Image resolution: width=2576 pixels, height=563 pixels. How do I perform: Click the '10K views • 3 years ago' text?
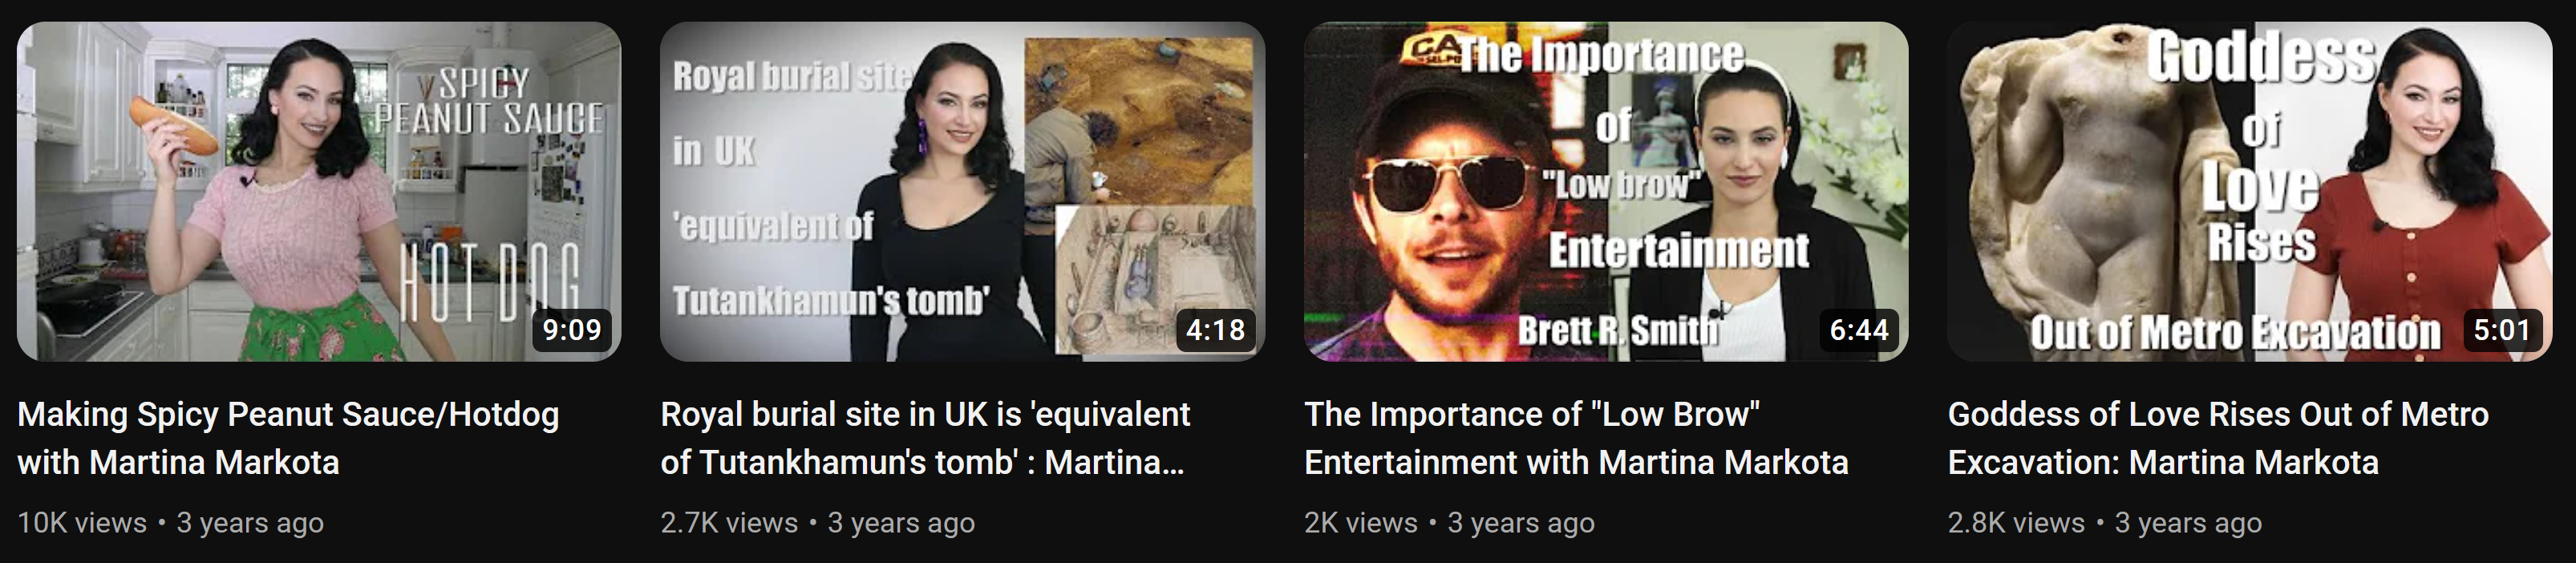tap(171, 523)
